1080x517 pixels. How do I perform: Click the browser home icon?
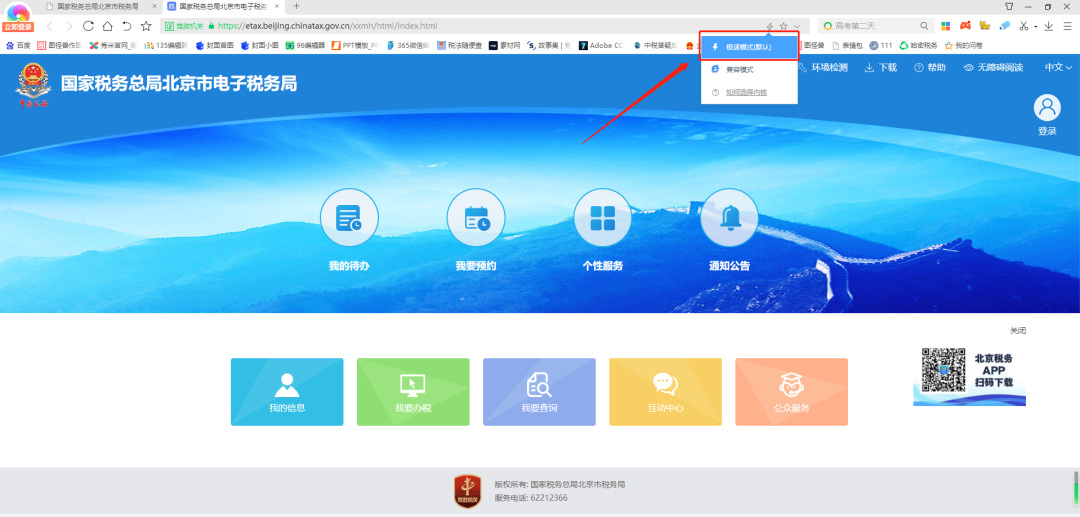(107, 26)
